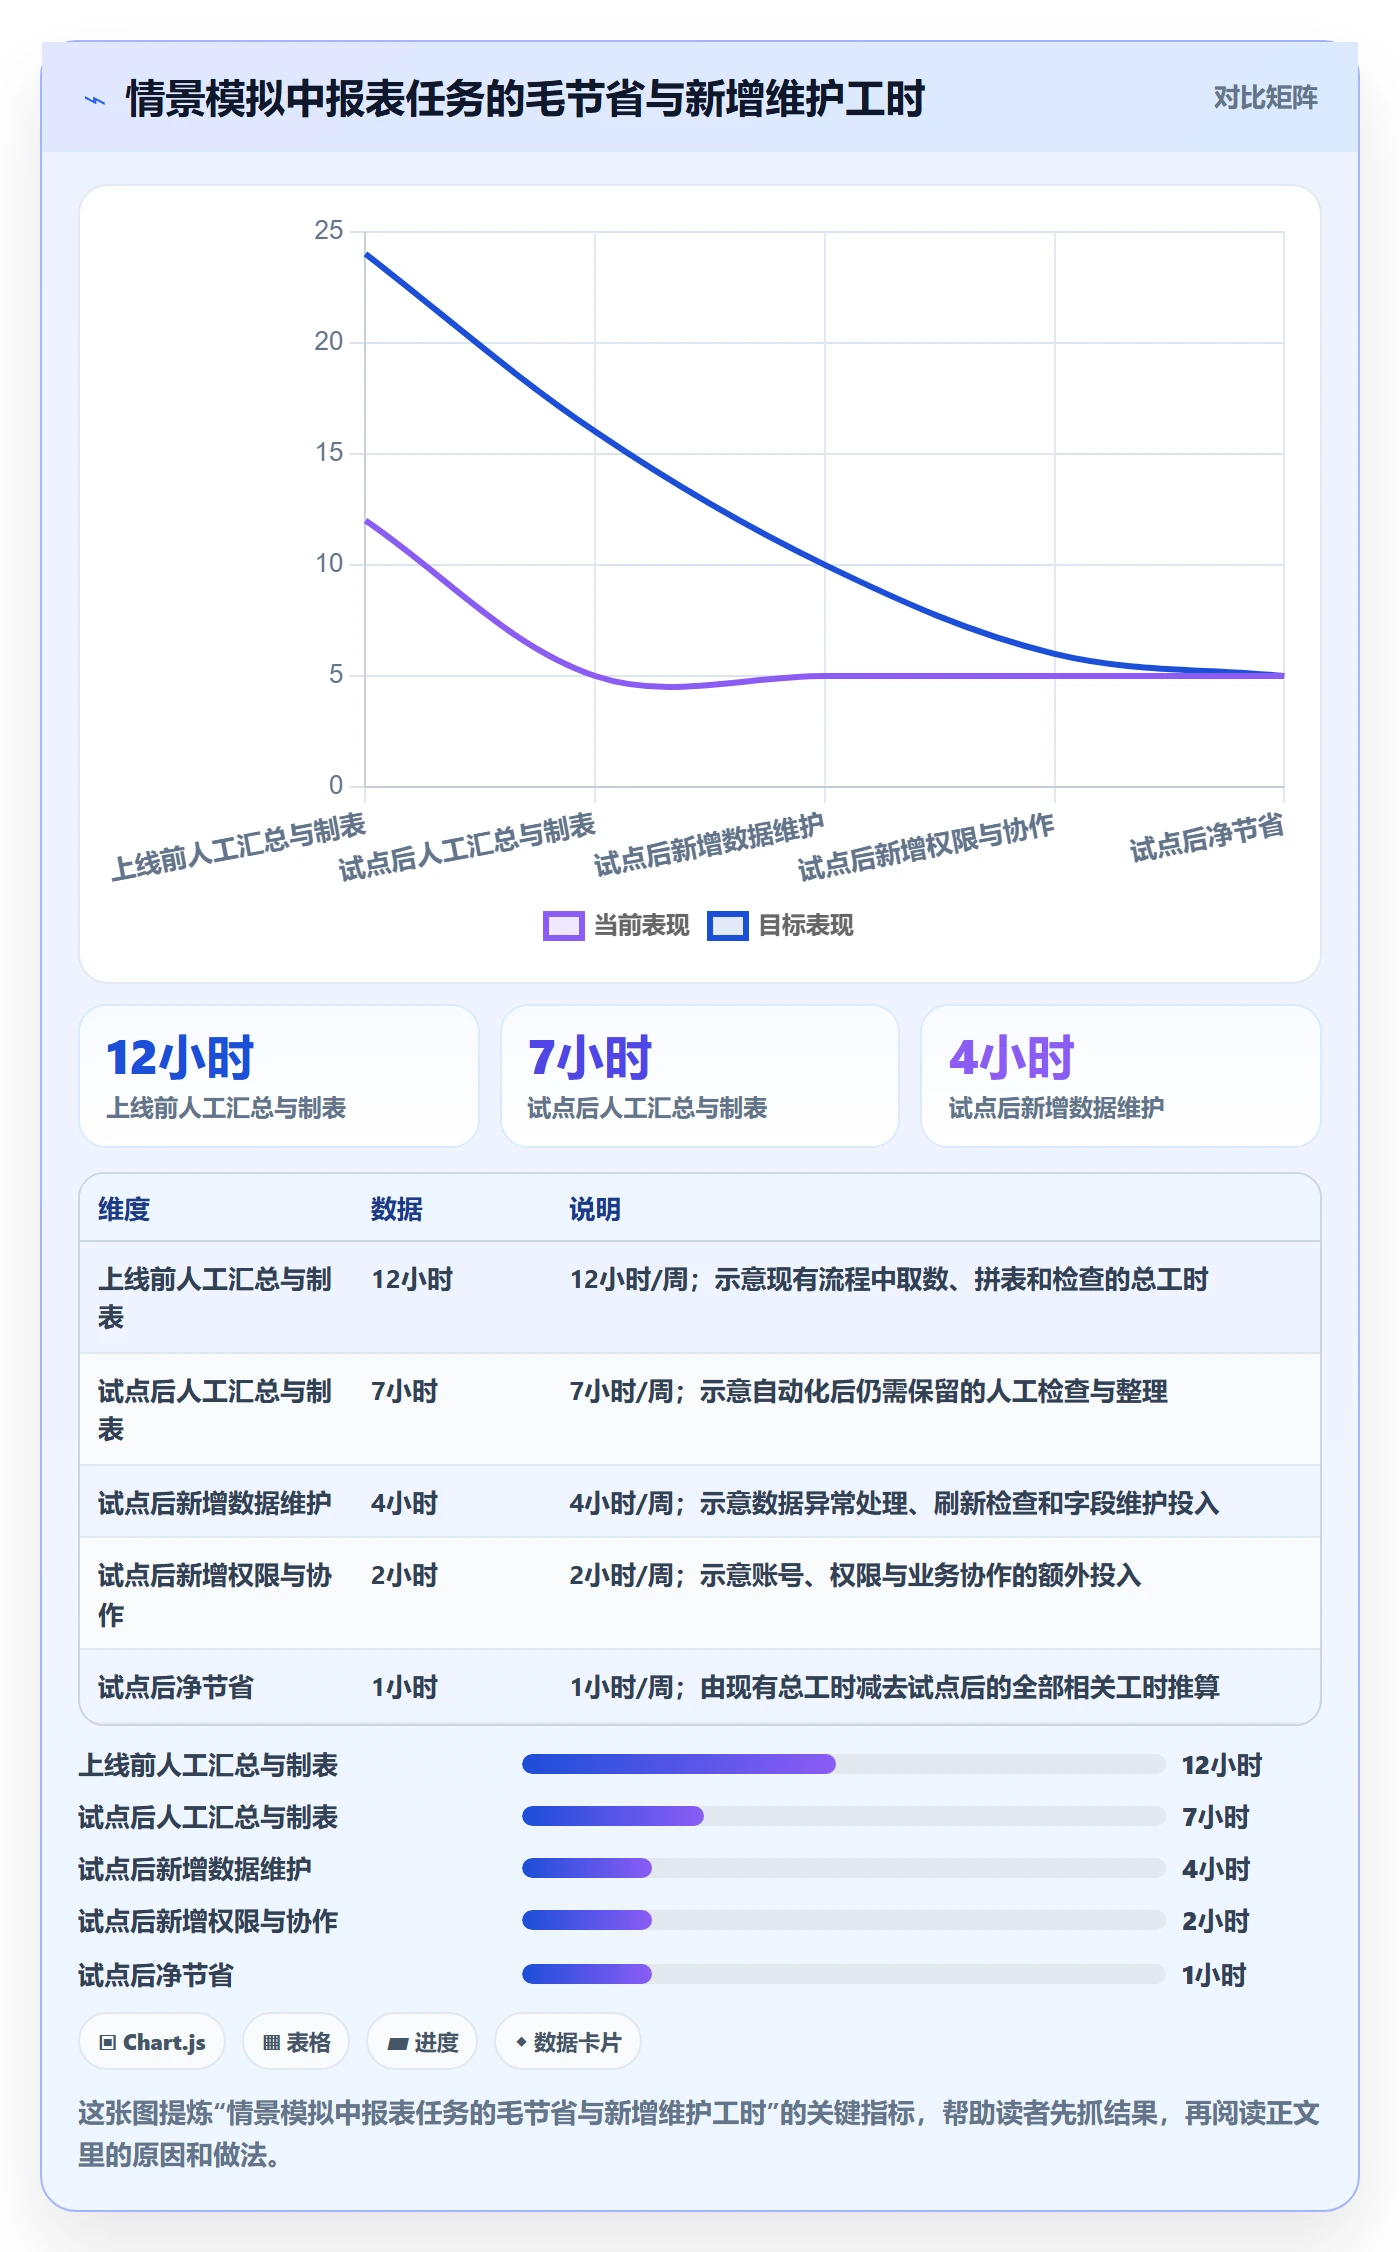Image resolution: width=1400 pixels, height=2252 pixels.
Task: Click the 数据 column header
Action: pos(397,1209)
